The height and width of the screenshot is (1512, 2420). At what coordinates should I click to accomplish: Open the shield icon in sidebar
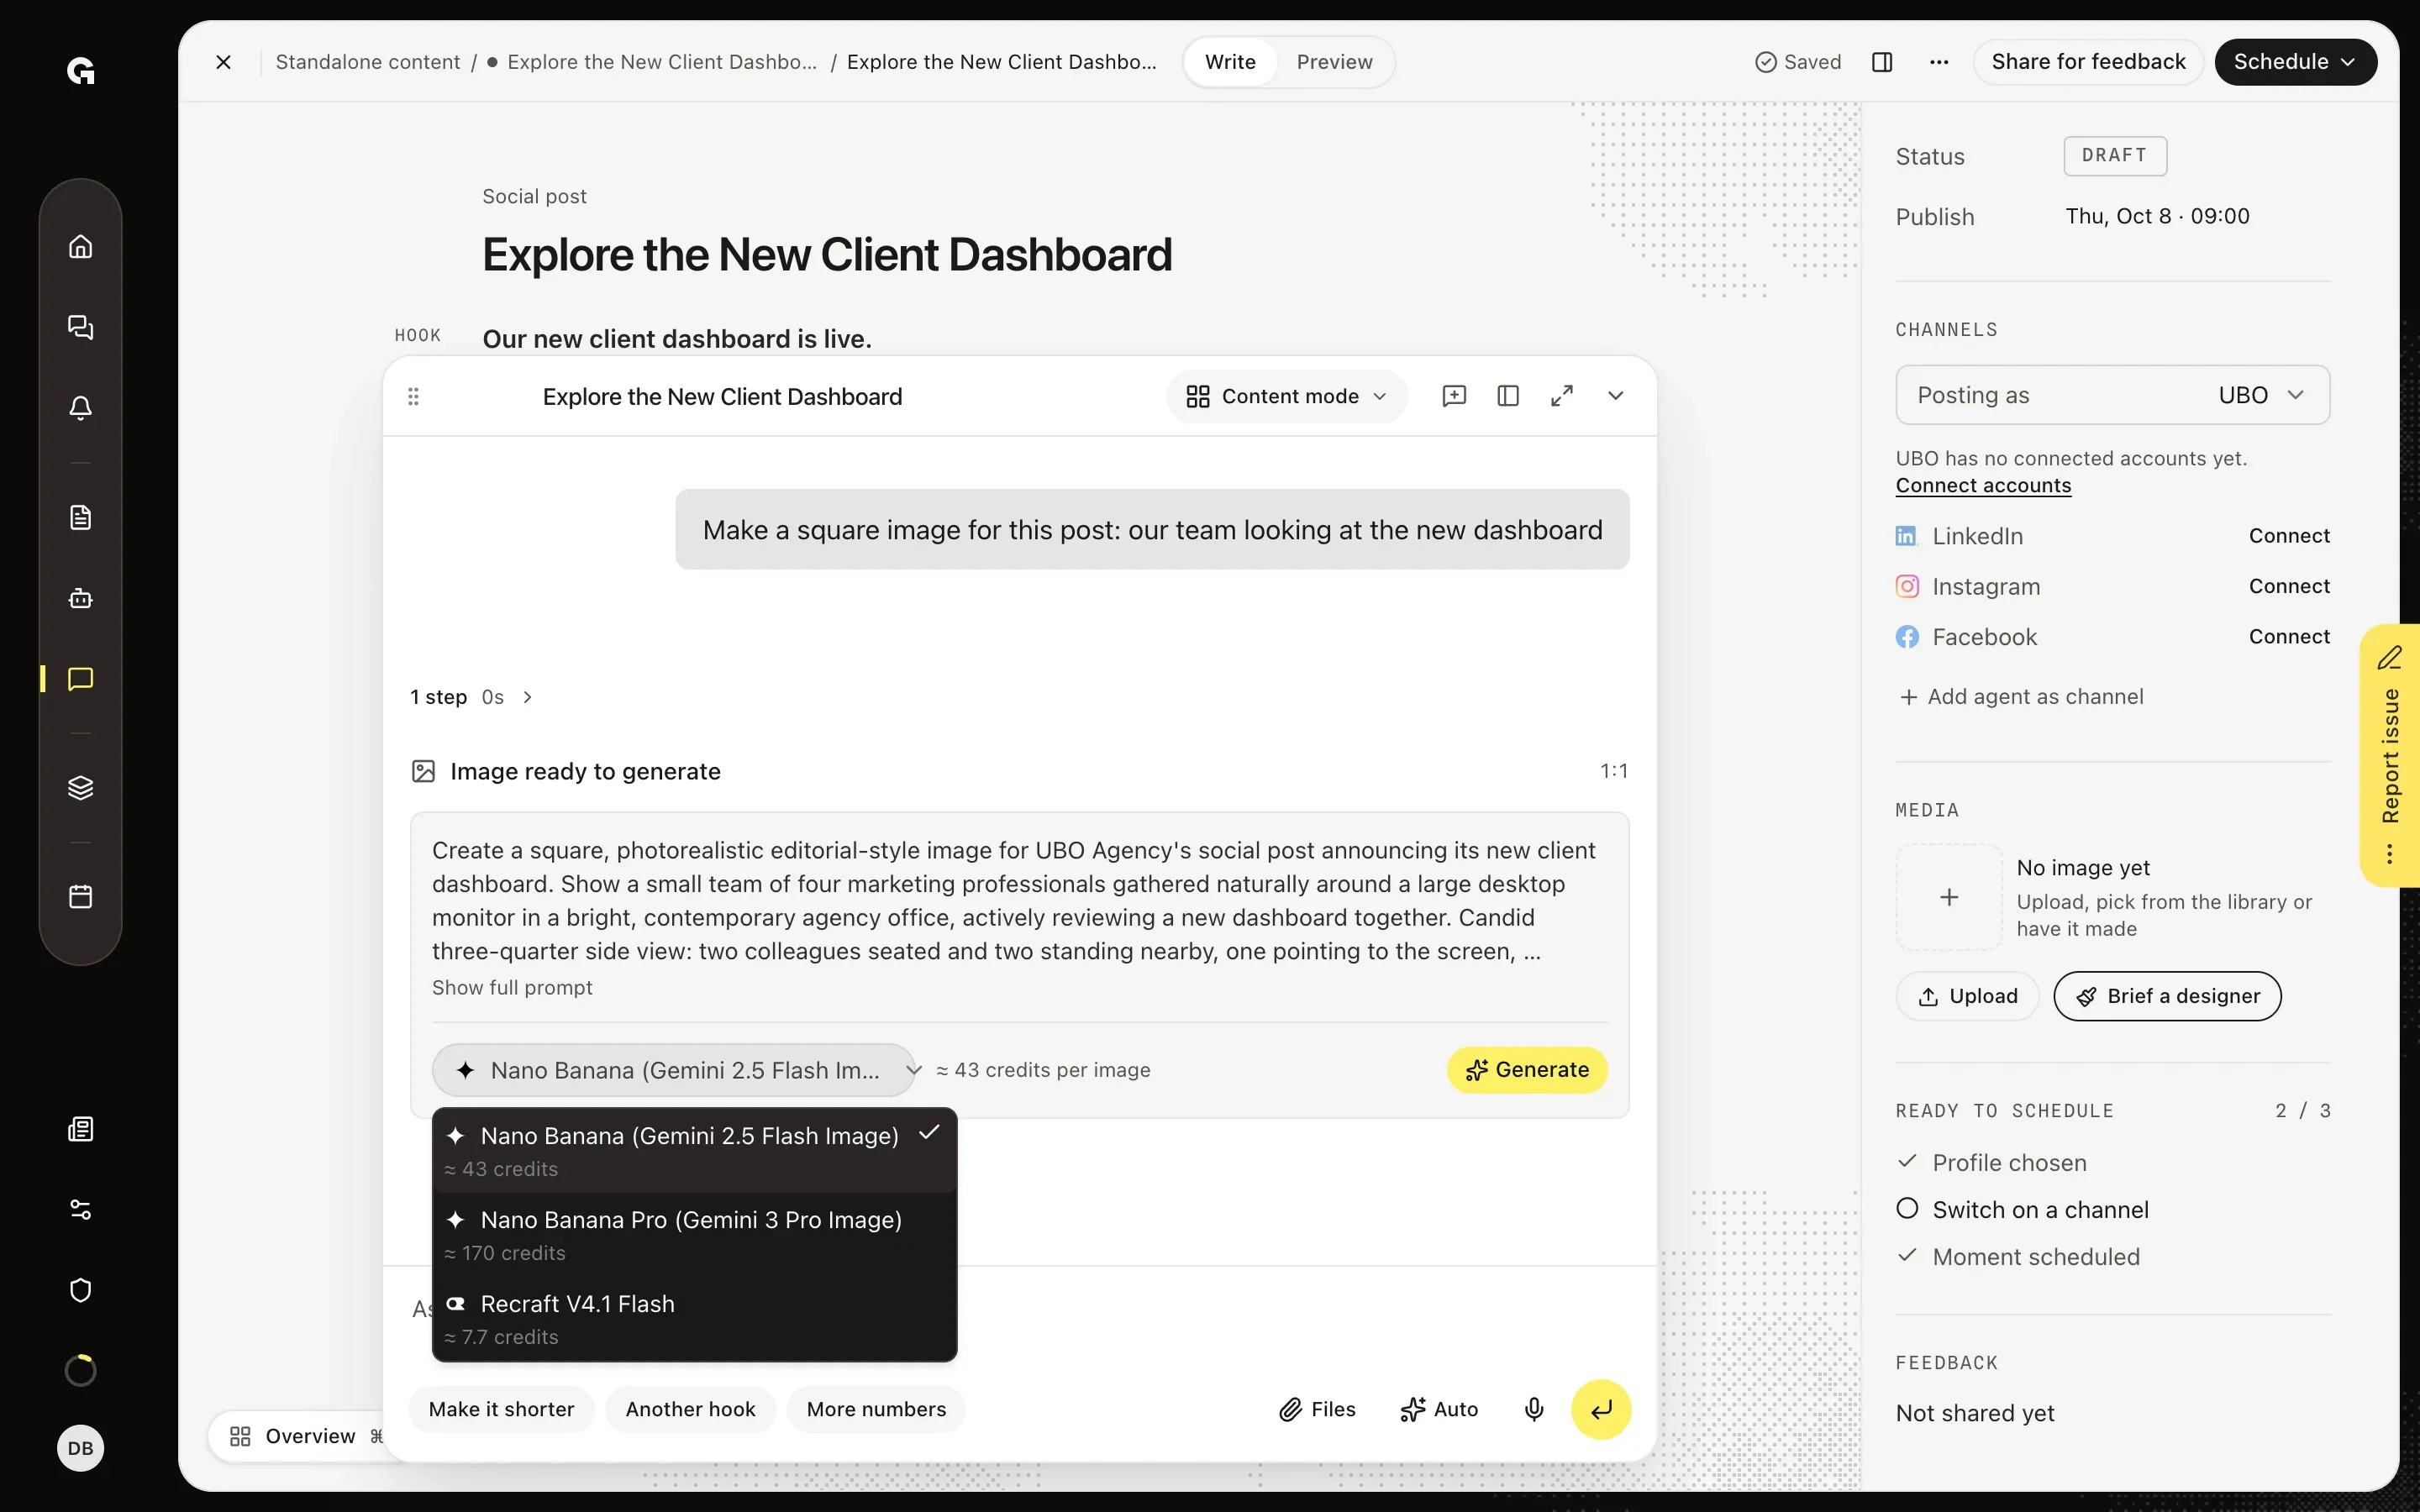(80, 1290)
